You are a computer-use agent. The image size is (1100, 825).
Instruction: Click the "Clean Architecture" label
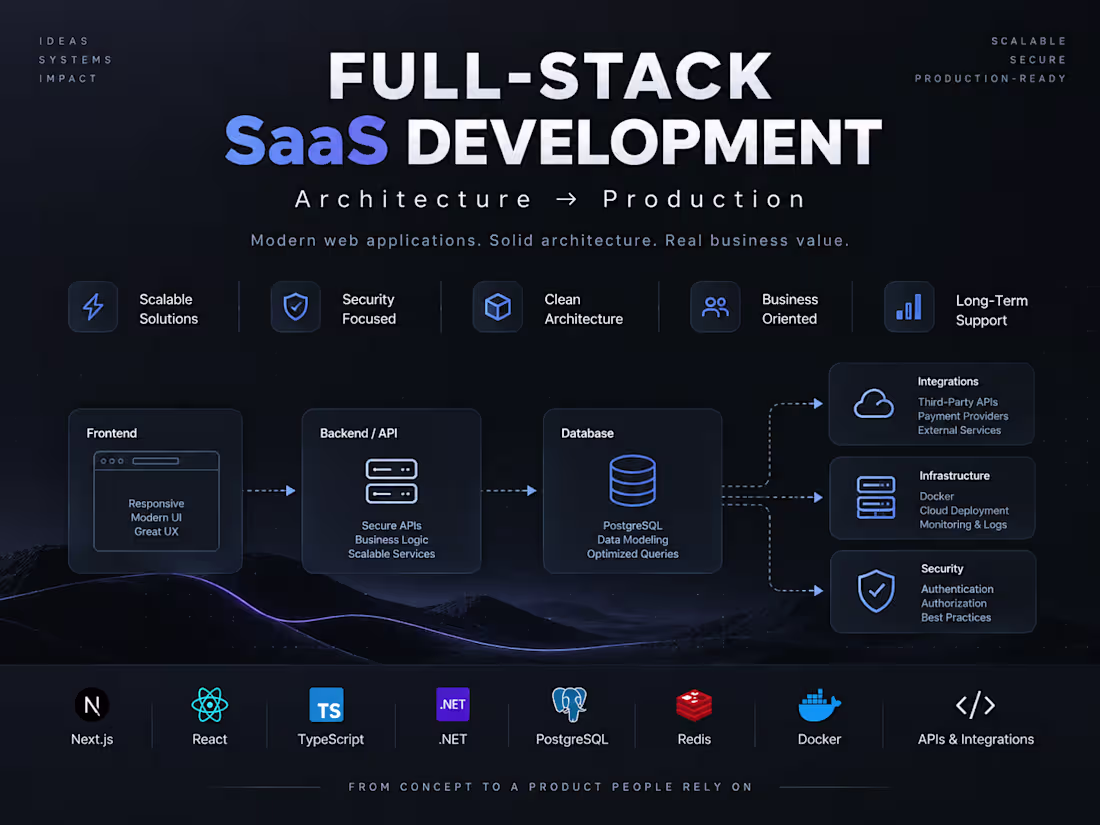pyautogui.click(x=584, y=309)
